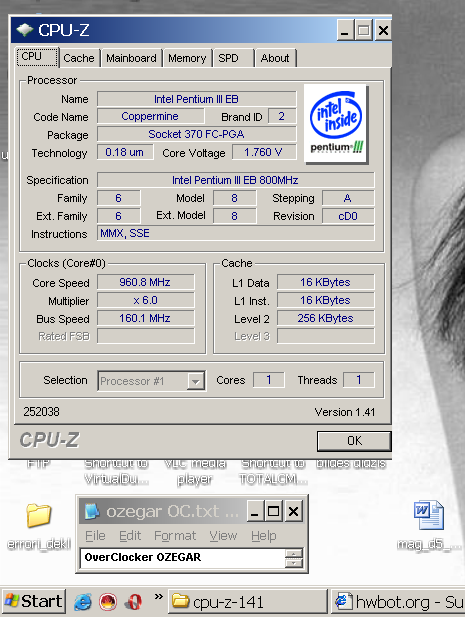
Task: Click the OK button in CPU-Z
Action: 354,441
